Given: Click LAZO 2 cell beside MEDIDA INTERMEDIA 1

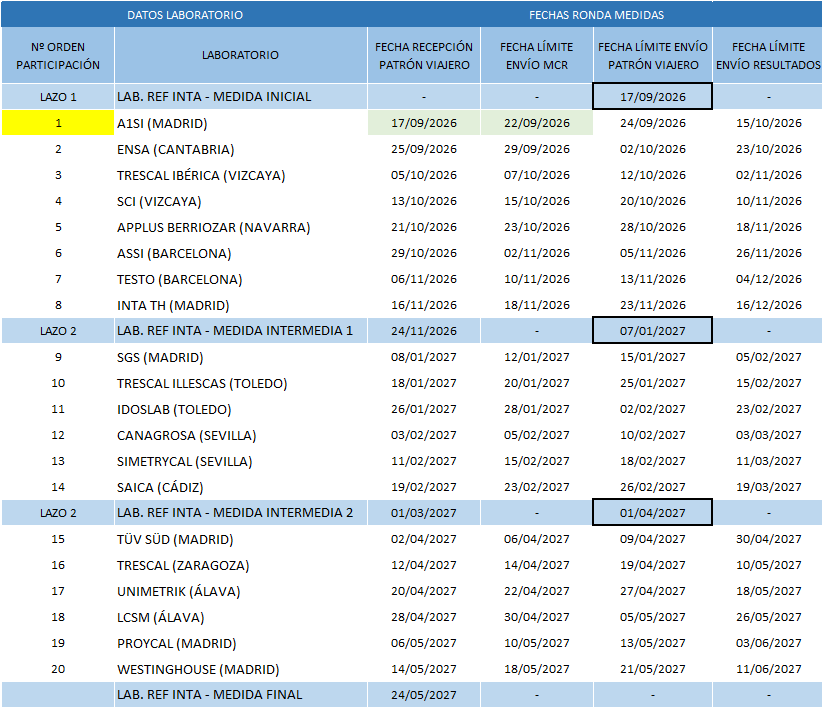Looking at the screenshot, I should click(x=58, y=331).
